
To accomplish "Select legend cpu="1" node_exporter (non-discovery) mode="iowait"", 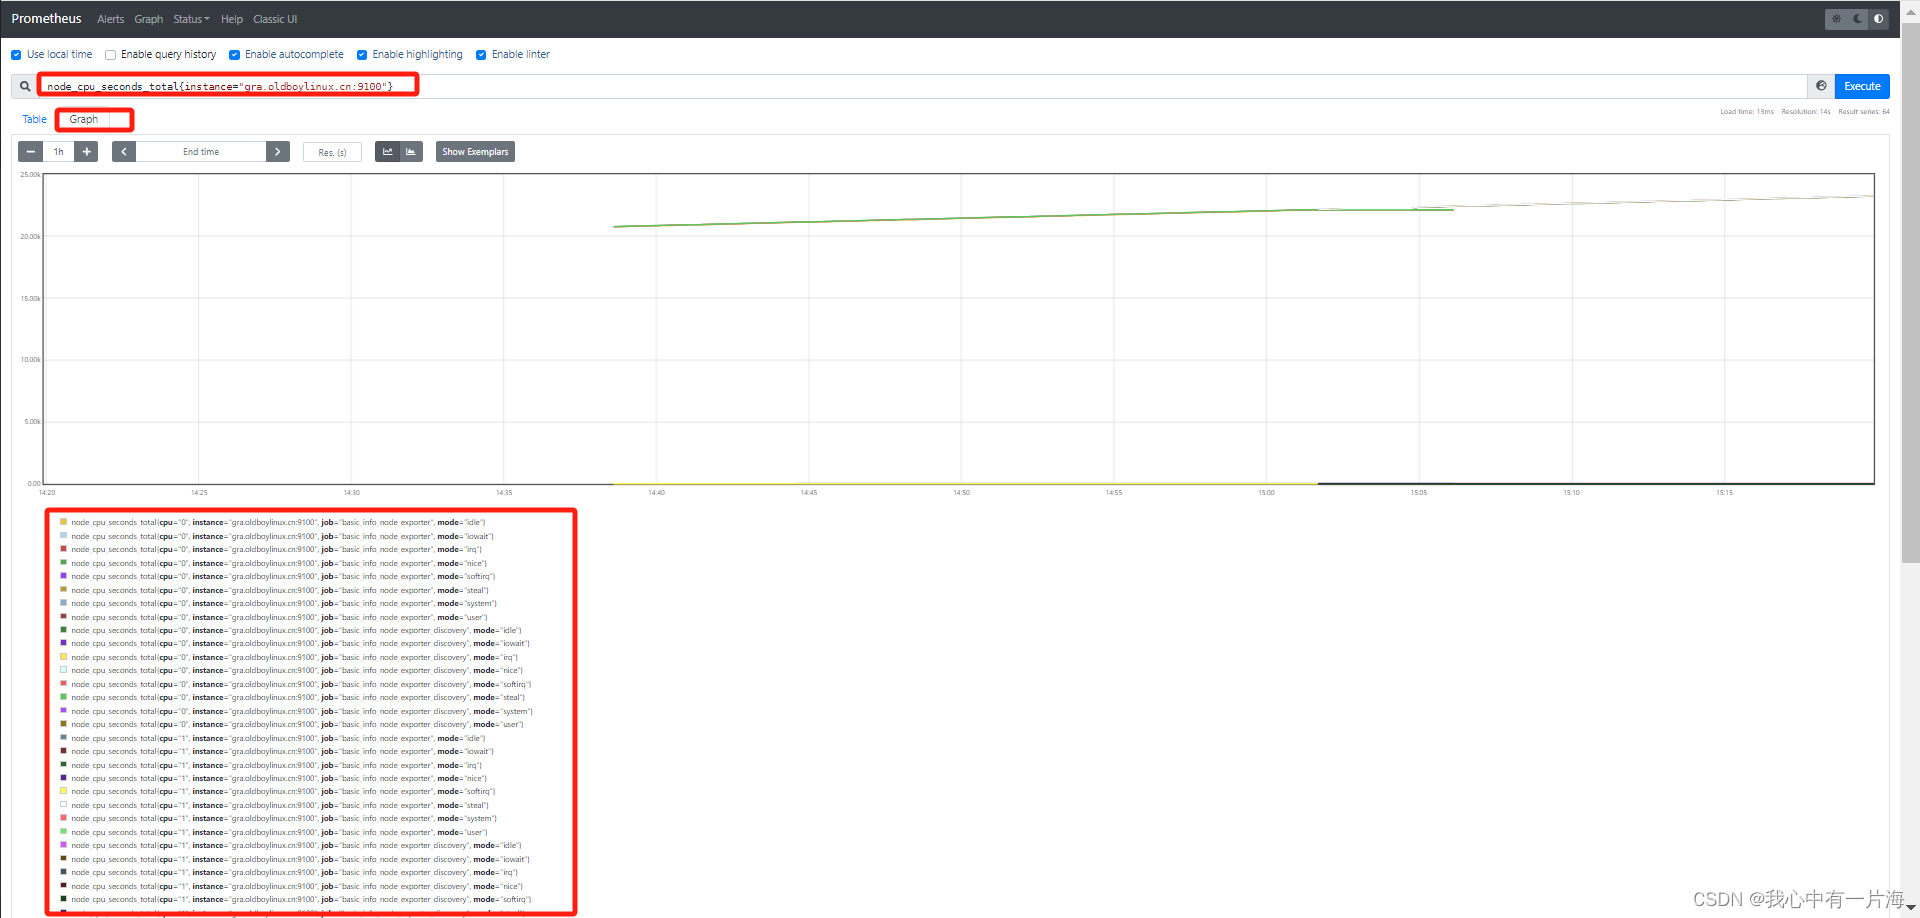I will 277,751.
